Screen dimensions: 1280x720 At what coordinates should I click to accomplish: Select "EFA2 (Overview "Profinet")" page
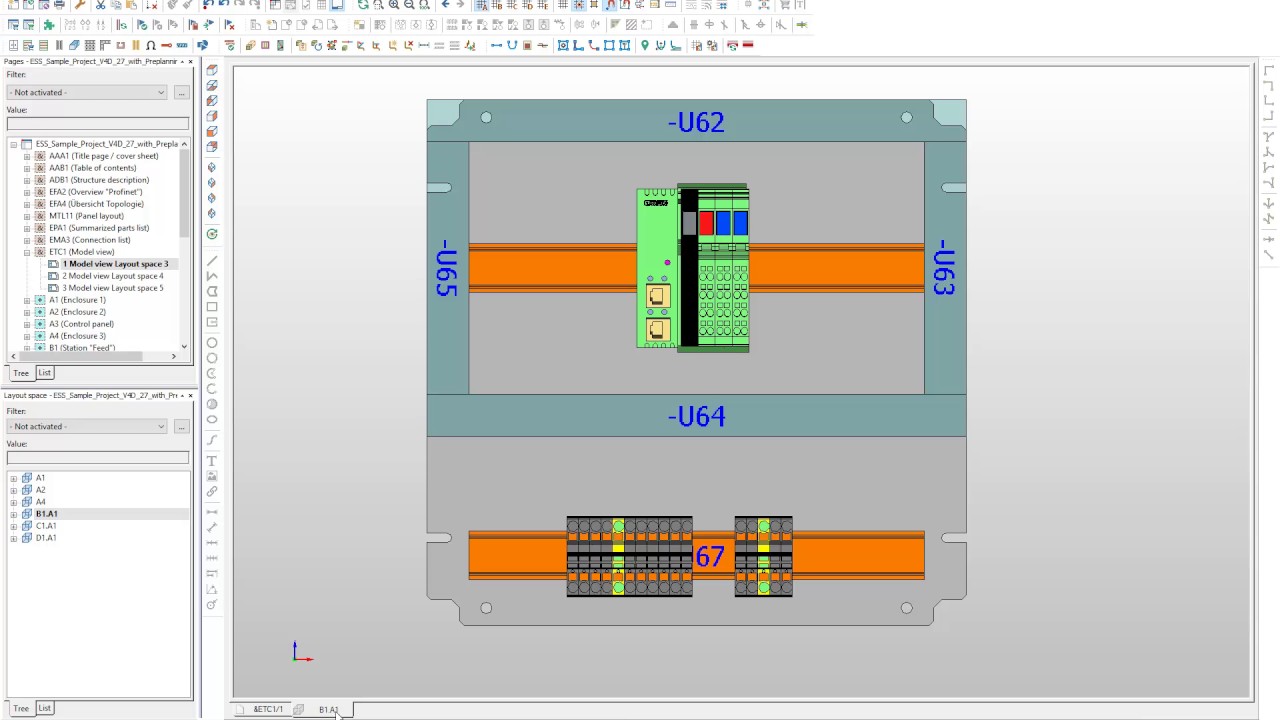(95, 192)
